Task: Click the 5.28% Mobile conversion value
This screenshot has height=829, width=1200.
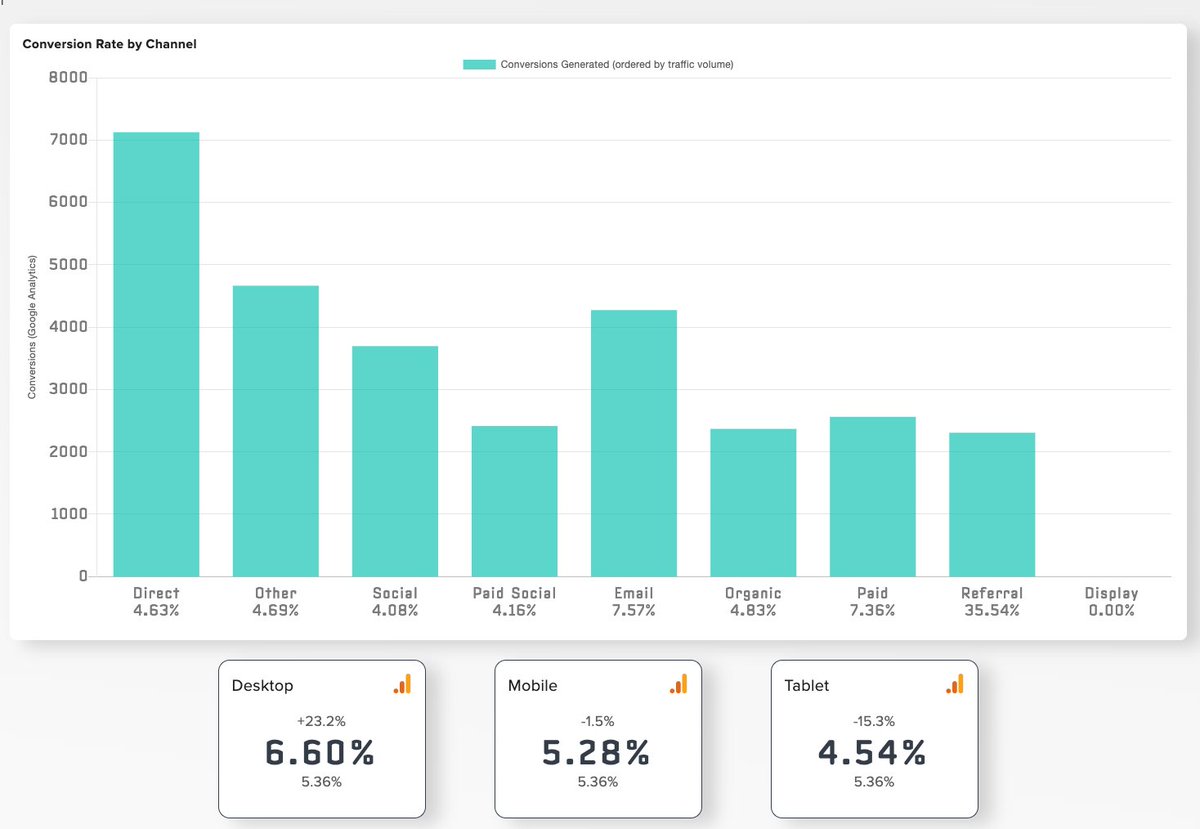Action: click(x=598, y=752)
